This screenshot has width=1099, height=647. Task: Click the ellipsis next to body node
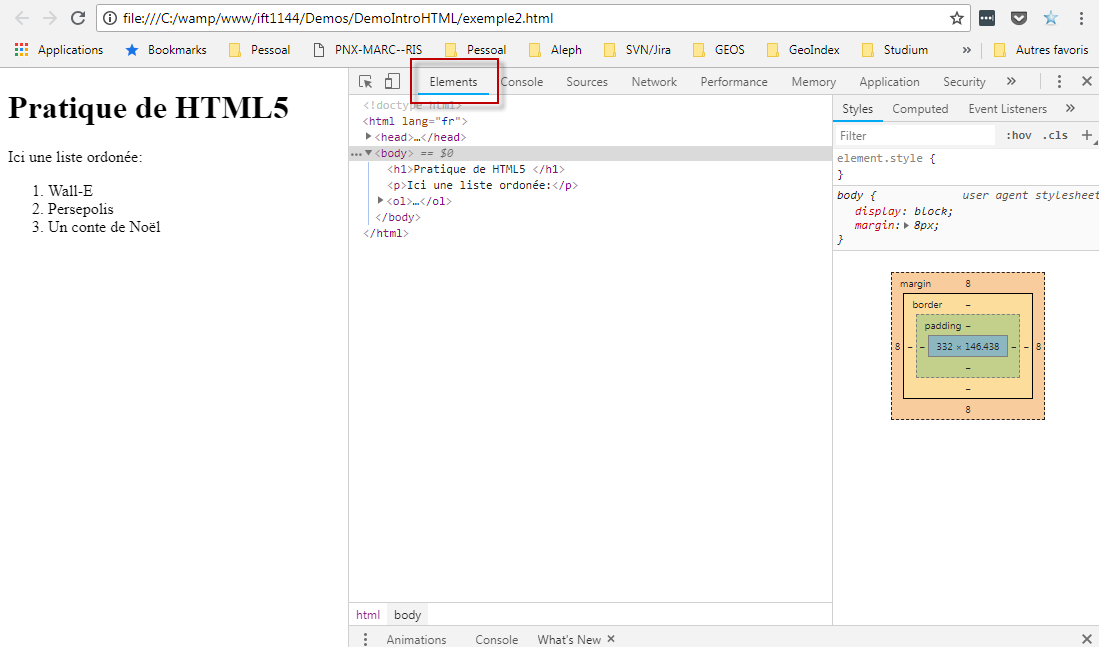[355, 154]
